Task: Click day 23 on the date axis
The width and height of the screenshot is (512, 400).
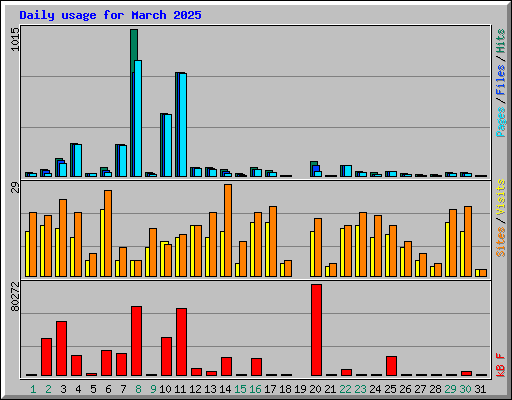Action: tap(360, 389)
